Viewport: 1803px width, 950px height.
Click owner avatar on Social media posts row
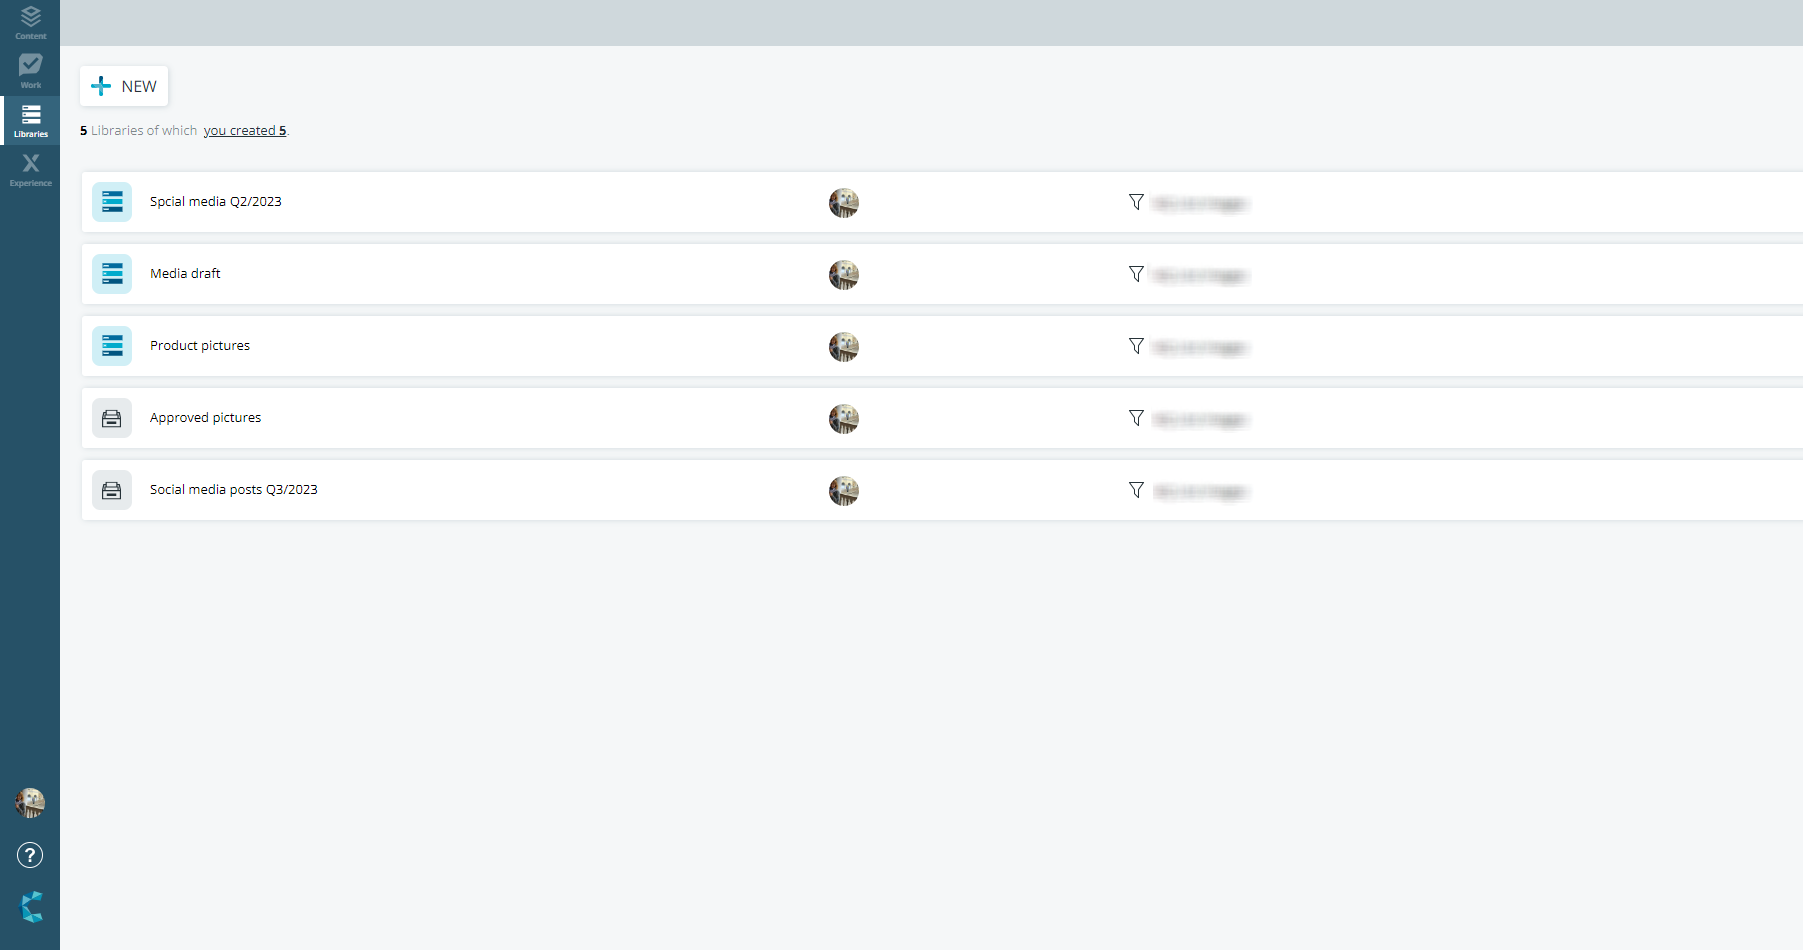[844, 491]
